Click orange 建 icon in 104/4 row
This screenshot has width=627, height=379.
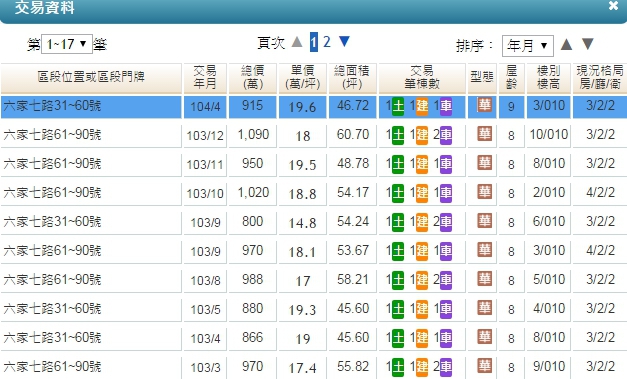tap(422, 107)
